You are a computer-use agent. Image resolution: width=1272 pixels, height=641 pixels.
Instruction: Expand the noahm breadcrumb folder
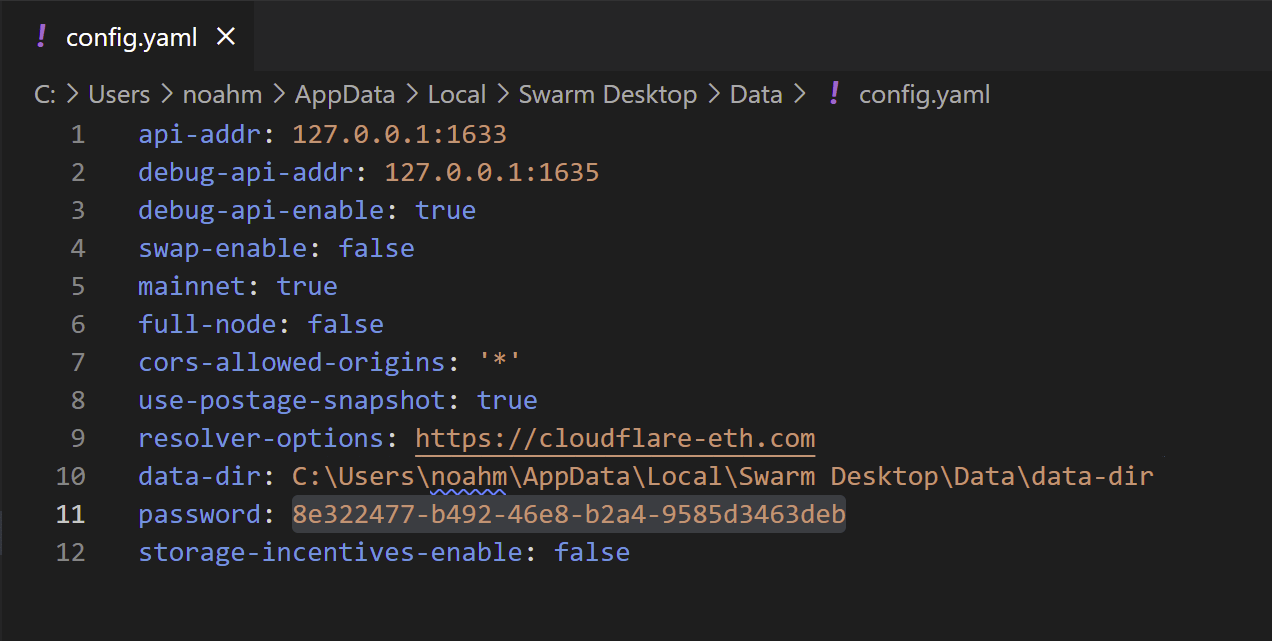(x=222, y=95)
